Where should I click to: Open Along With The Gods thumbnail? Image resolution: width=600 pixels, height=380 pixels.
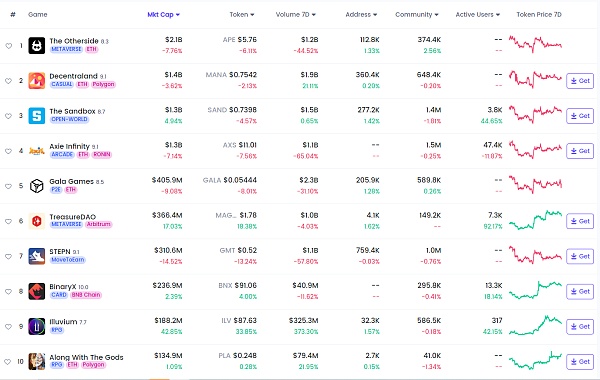[37, 362]
